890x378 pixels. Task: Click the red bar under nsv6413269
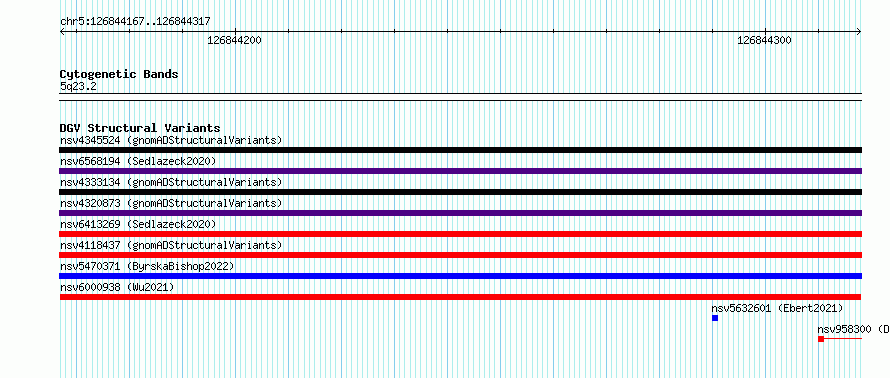tap(460, 234)
